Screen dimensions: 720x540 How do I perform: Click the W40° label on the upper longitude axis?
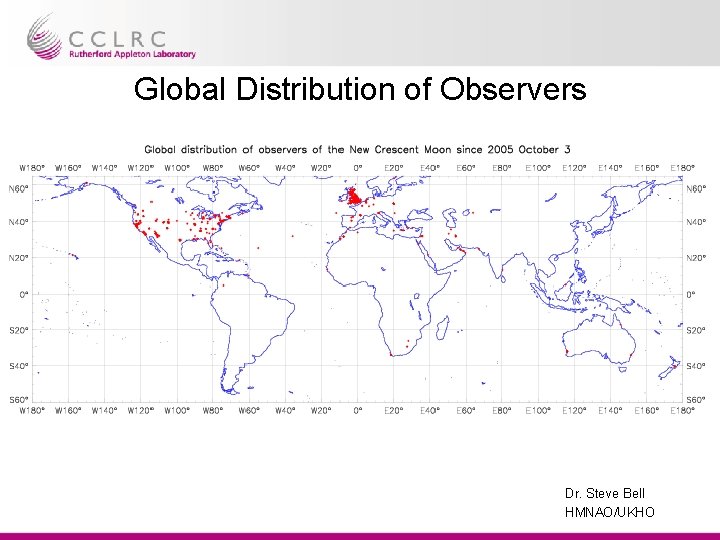(x=285, y=168)
